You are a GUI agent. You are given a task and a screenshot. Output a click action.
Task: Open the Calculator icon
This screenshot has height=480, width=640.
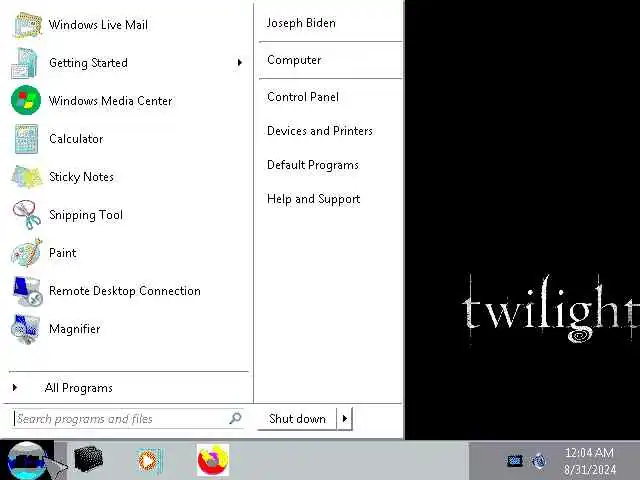point(27,139)
